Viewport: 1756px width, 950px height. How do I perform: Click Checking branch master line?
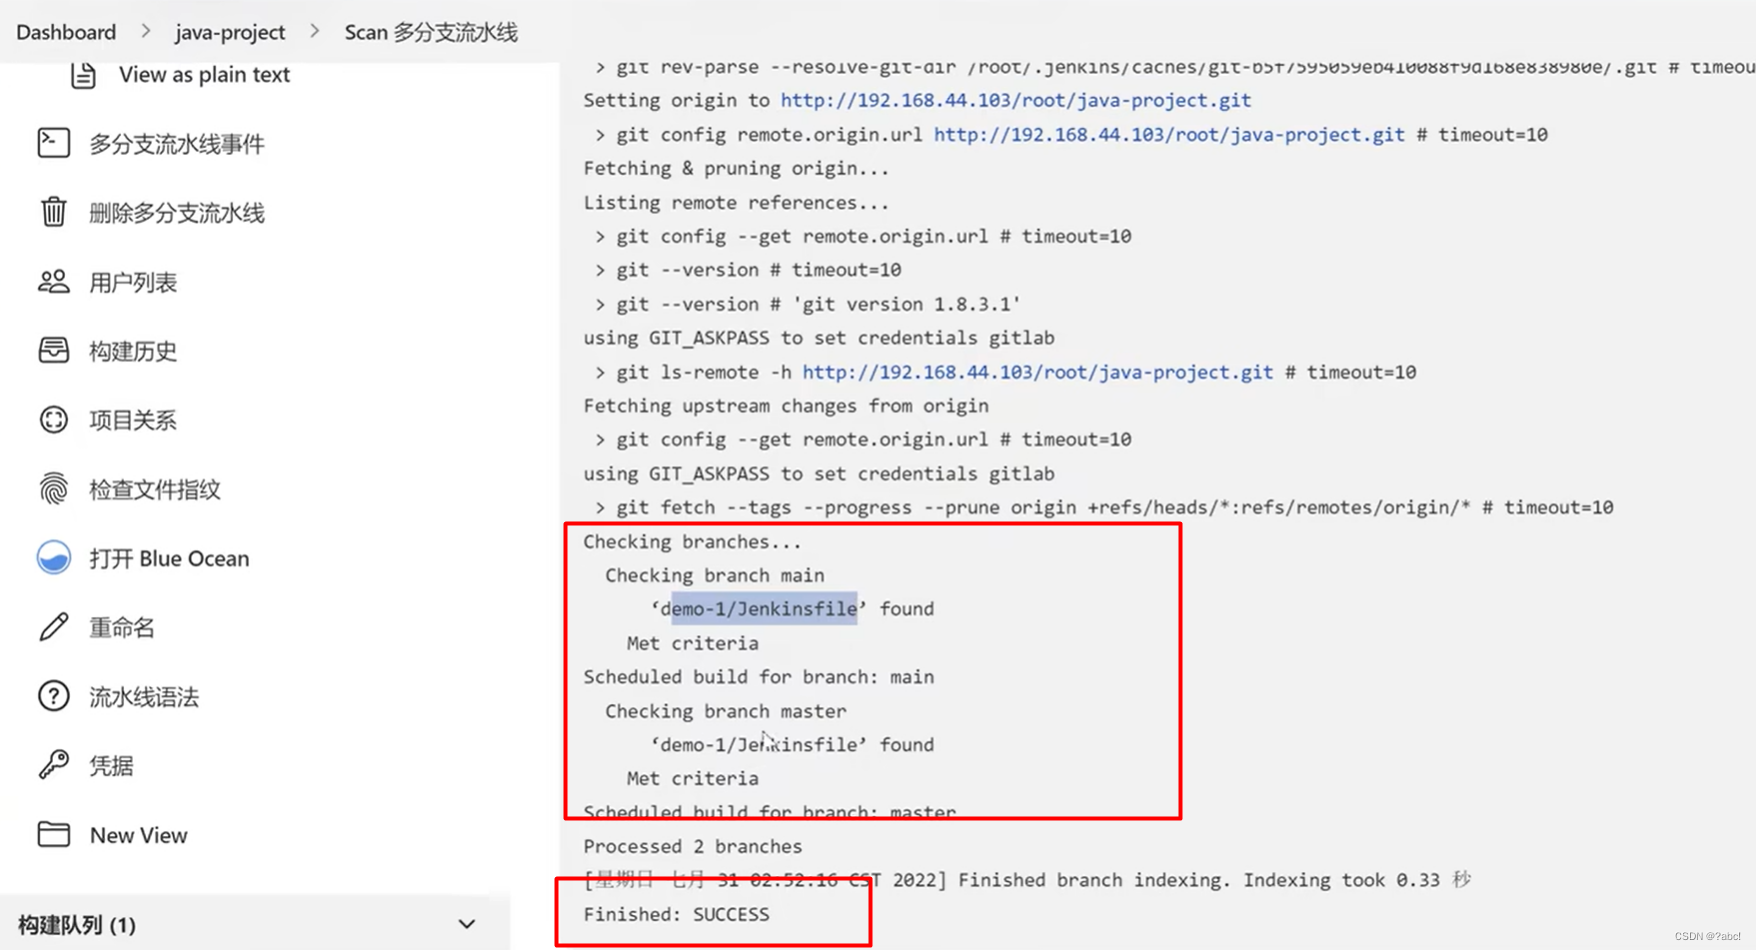pyautogui.click(x=726, y=711)
